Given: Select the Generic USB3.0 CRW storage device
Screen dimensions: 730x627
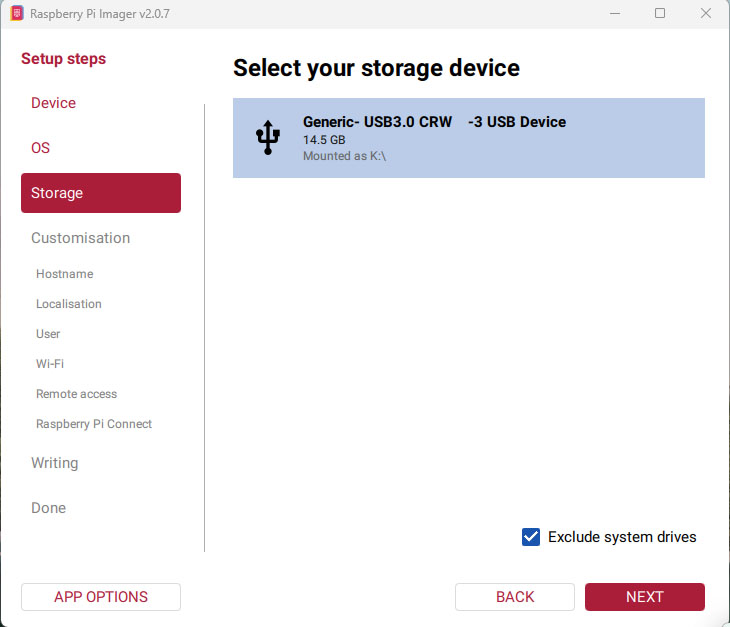Looking at the screenshot, I should click(x=468, y=138).
